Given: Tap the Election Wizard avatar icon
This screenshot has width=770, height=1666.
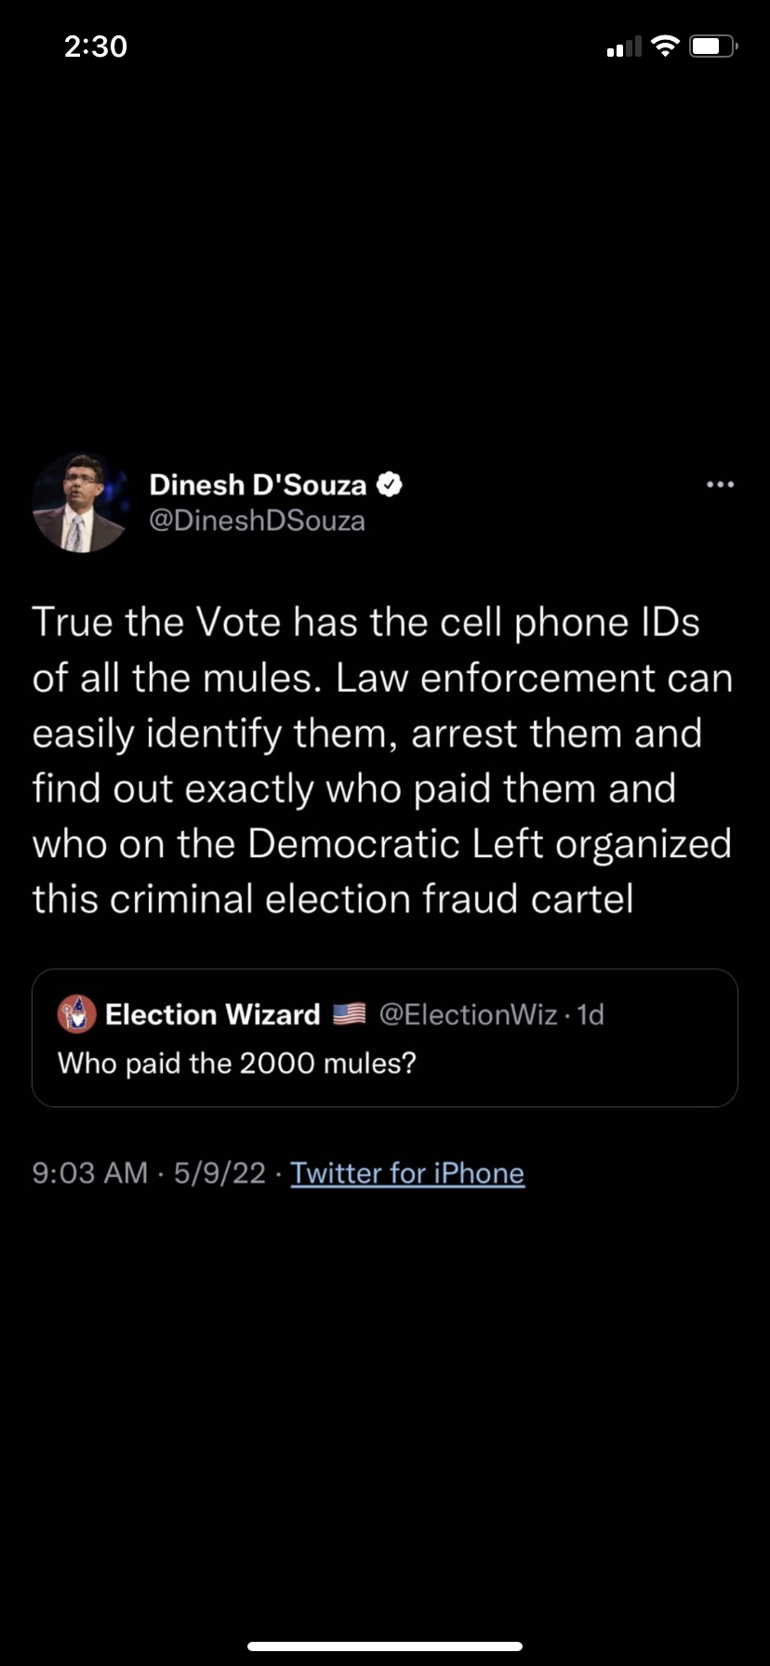Looking at the screenshot, I should (77, 1015).
